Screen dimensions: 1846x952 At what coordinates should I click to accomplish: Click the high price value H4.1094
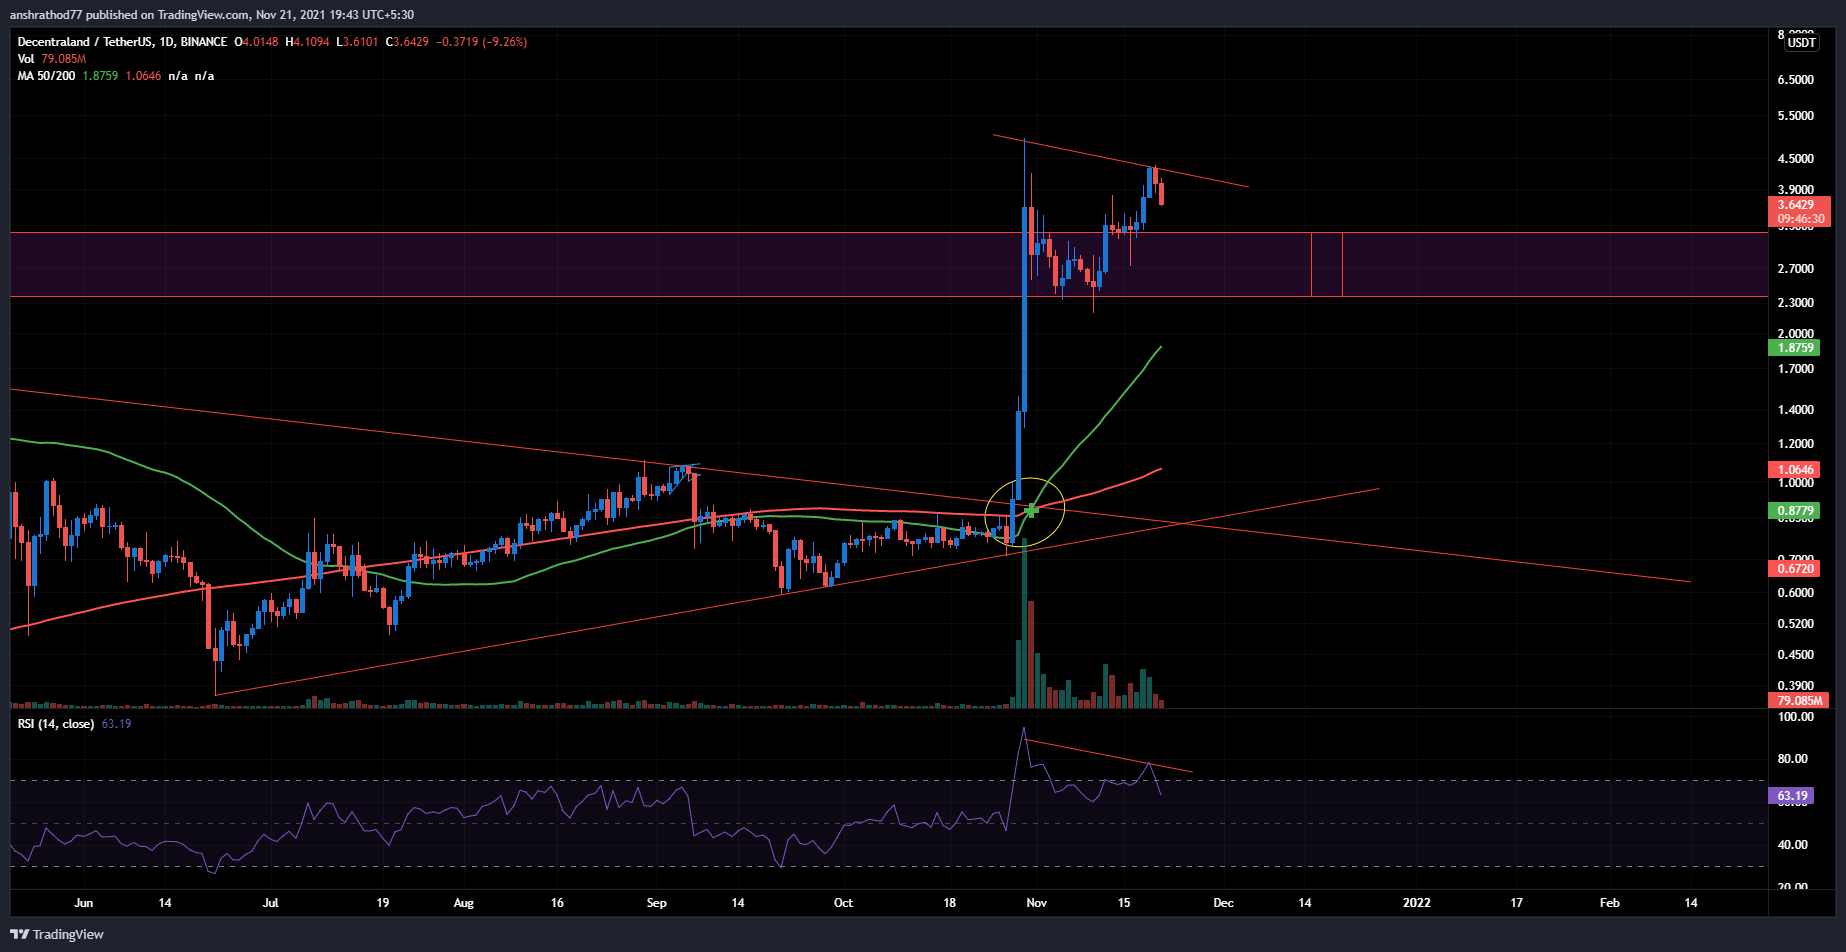tap(307, 42)
